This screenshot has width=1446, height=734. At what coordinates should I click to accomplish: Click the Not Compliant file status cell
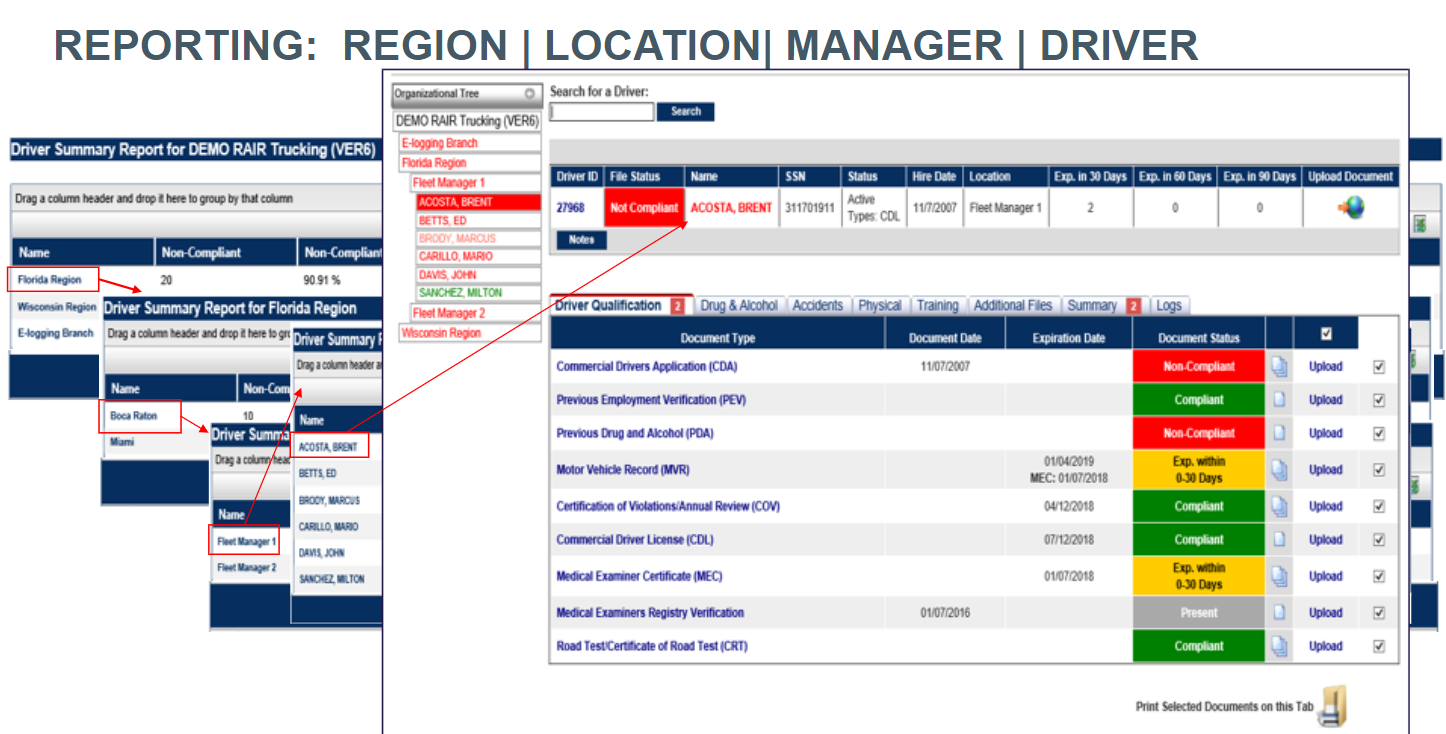[x=644, y=208]
